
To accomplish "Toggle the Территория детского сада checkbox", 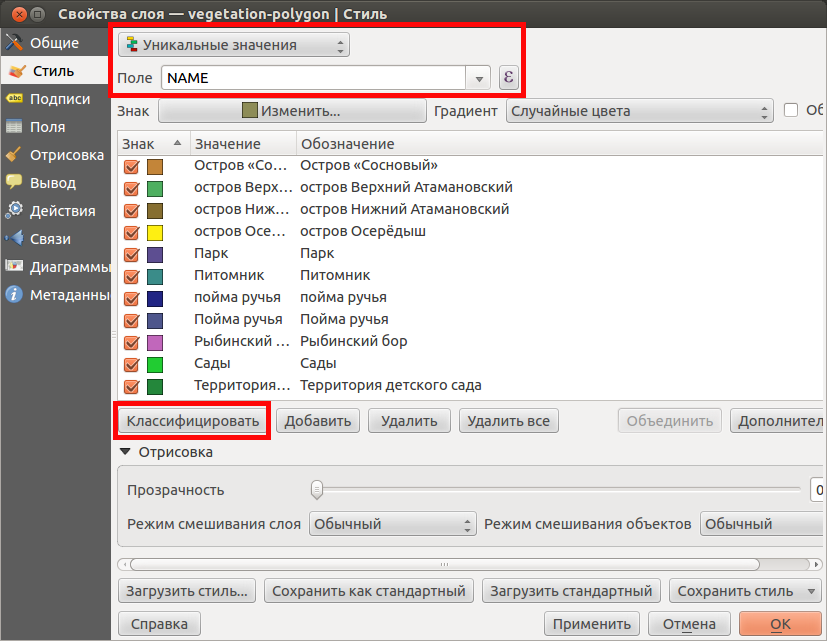I will point(131,387).
